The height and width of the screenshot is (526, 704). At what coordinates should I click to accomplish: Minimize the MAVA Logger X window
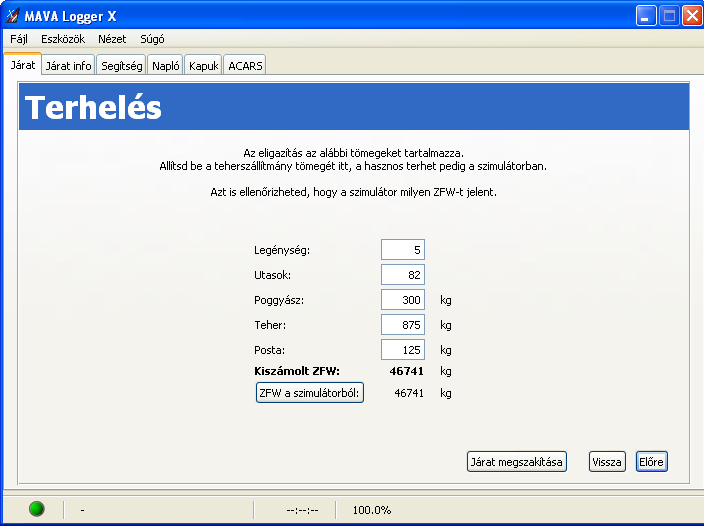(646, 16)
